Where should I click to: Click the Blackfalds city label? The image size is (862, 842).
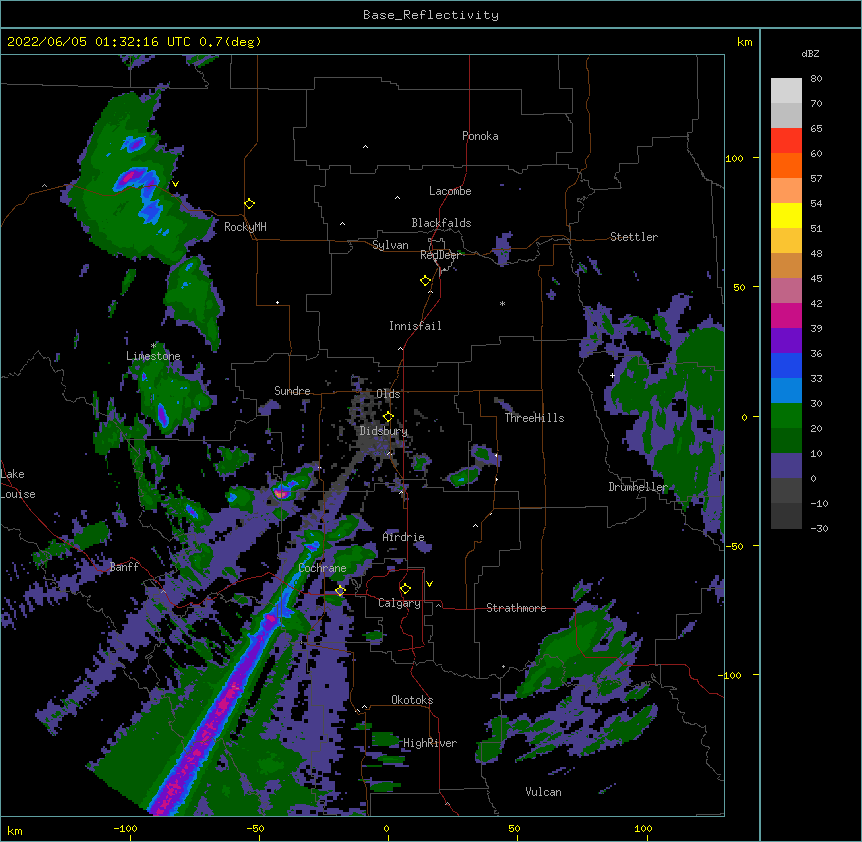[x=441, y=223]
